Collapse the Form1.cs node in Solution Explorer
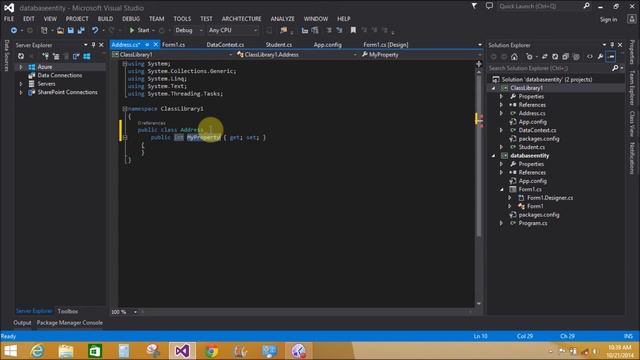Image resolution: width=640 pixels, height=360 pixels. tap(502, 189)
